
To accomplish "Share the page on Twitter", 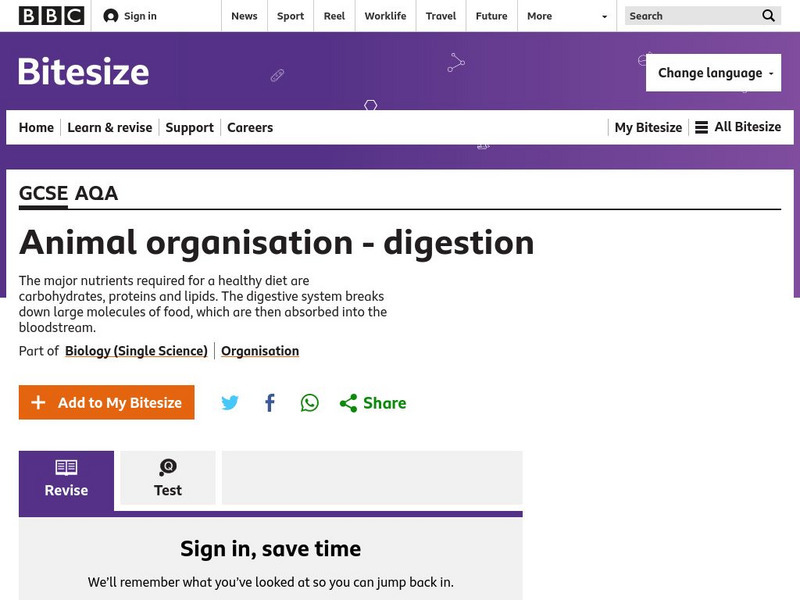I will coord(231,402).
